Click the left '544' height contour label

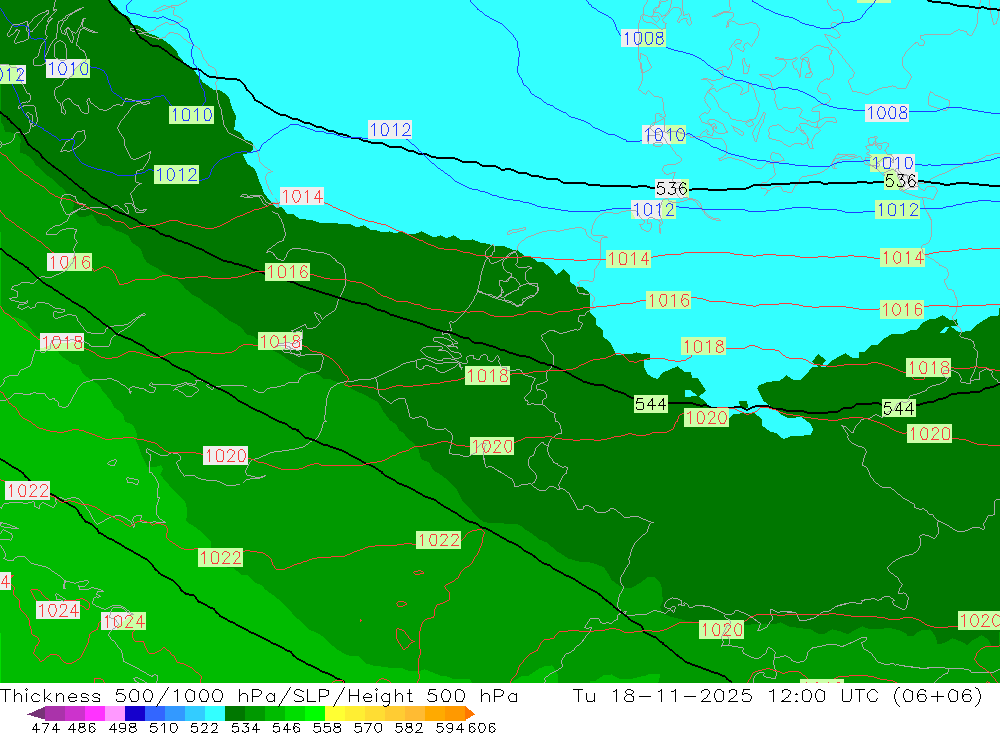651,404
